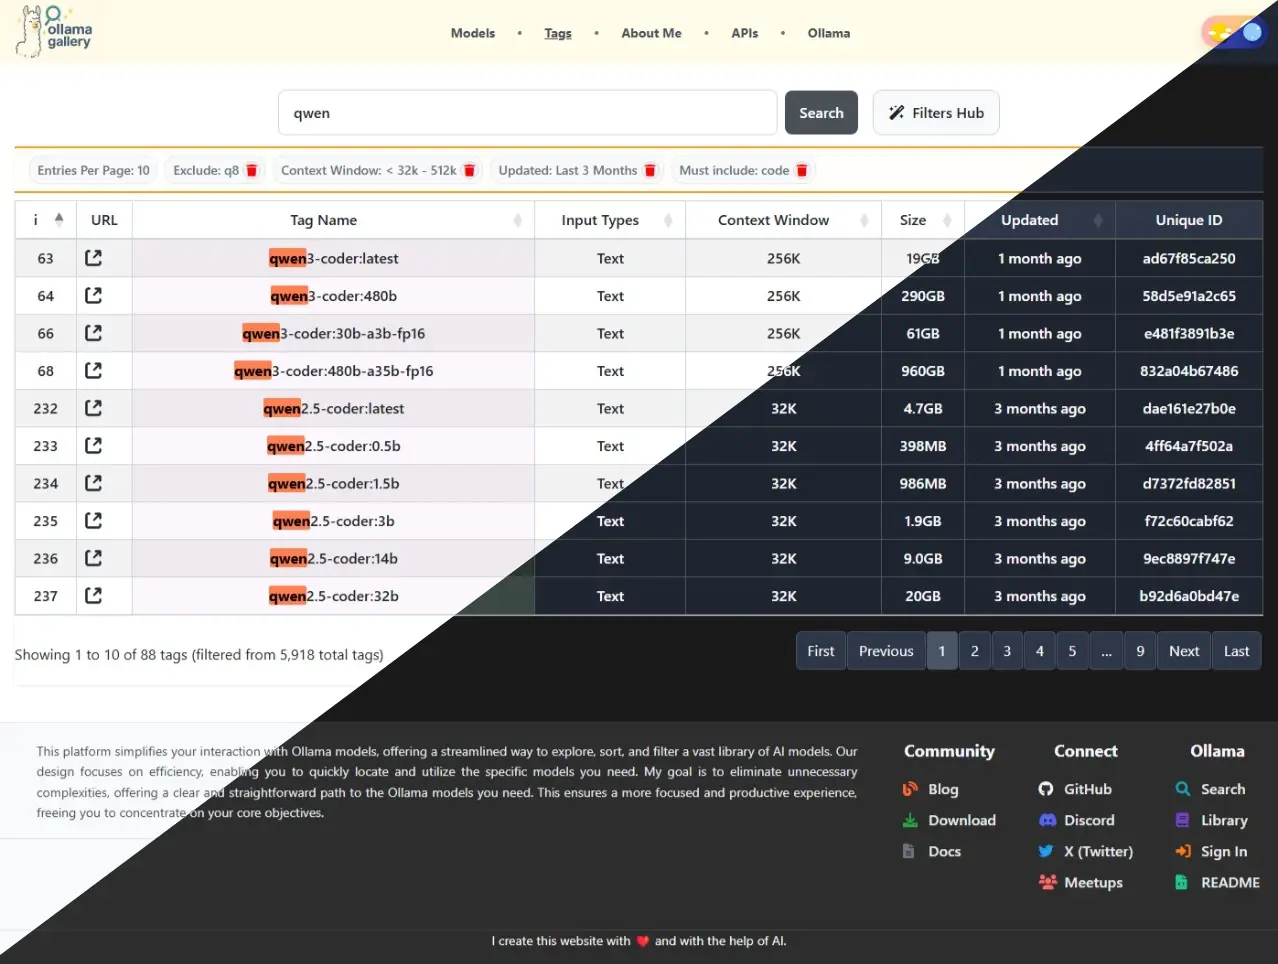This screenshot has width=1278, height=964.
Task: Click the Twitter bird icon in footer
Action: (x=1046, y=851)
